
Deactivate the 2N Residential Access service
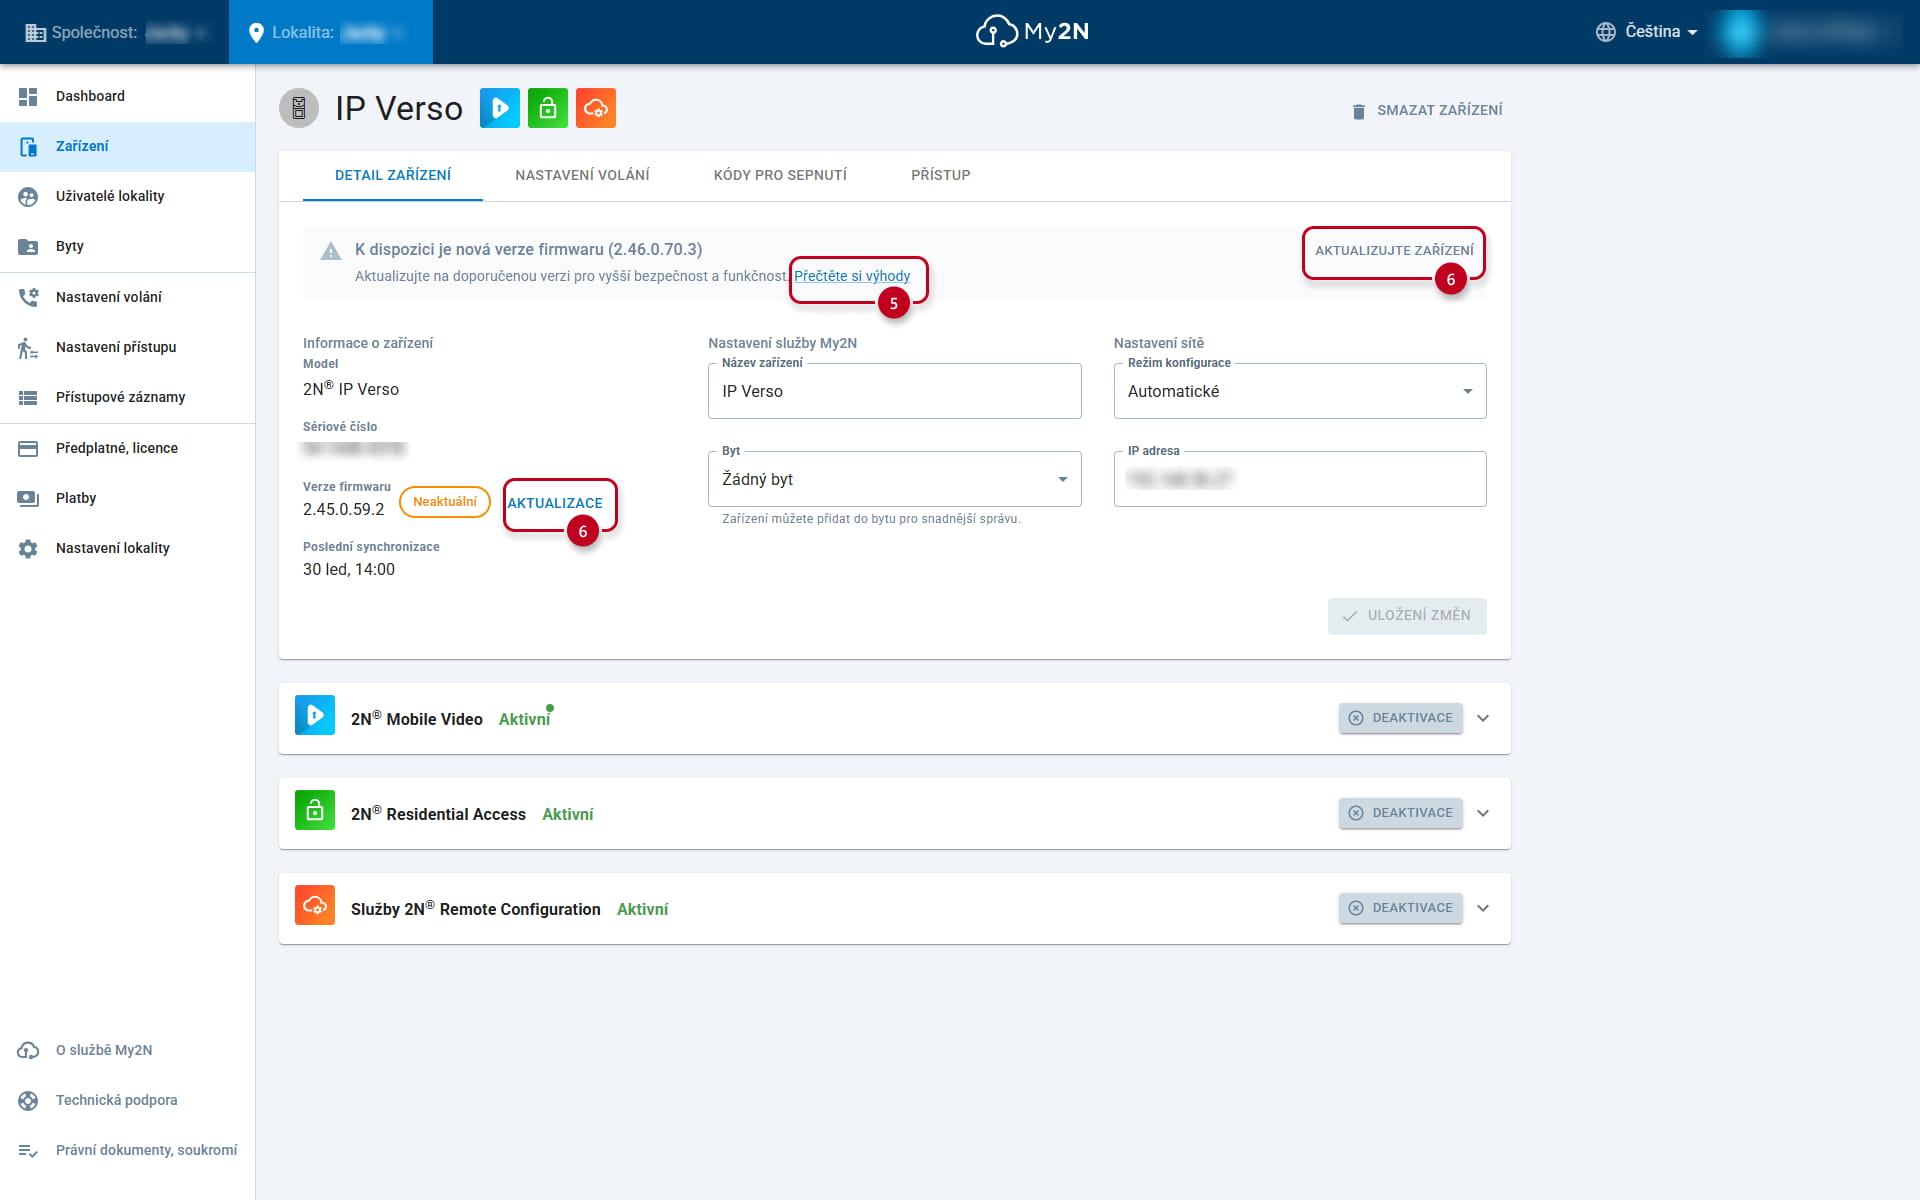tap(1401, 813)
